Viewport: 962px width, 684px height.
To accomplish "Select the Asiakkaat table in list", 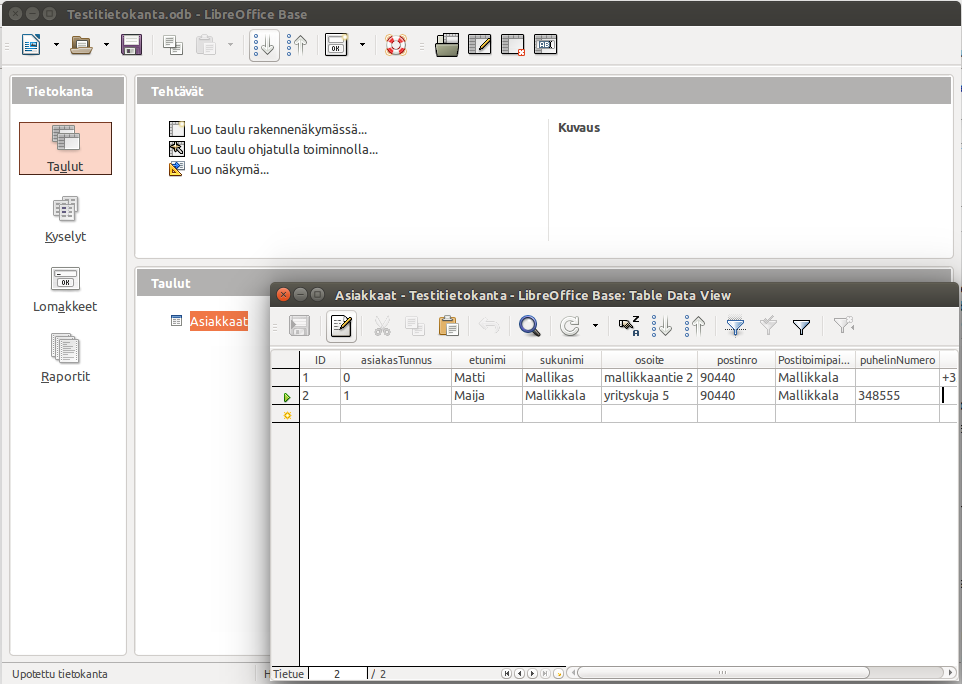I will pos(218,322).
